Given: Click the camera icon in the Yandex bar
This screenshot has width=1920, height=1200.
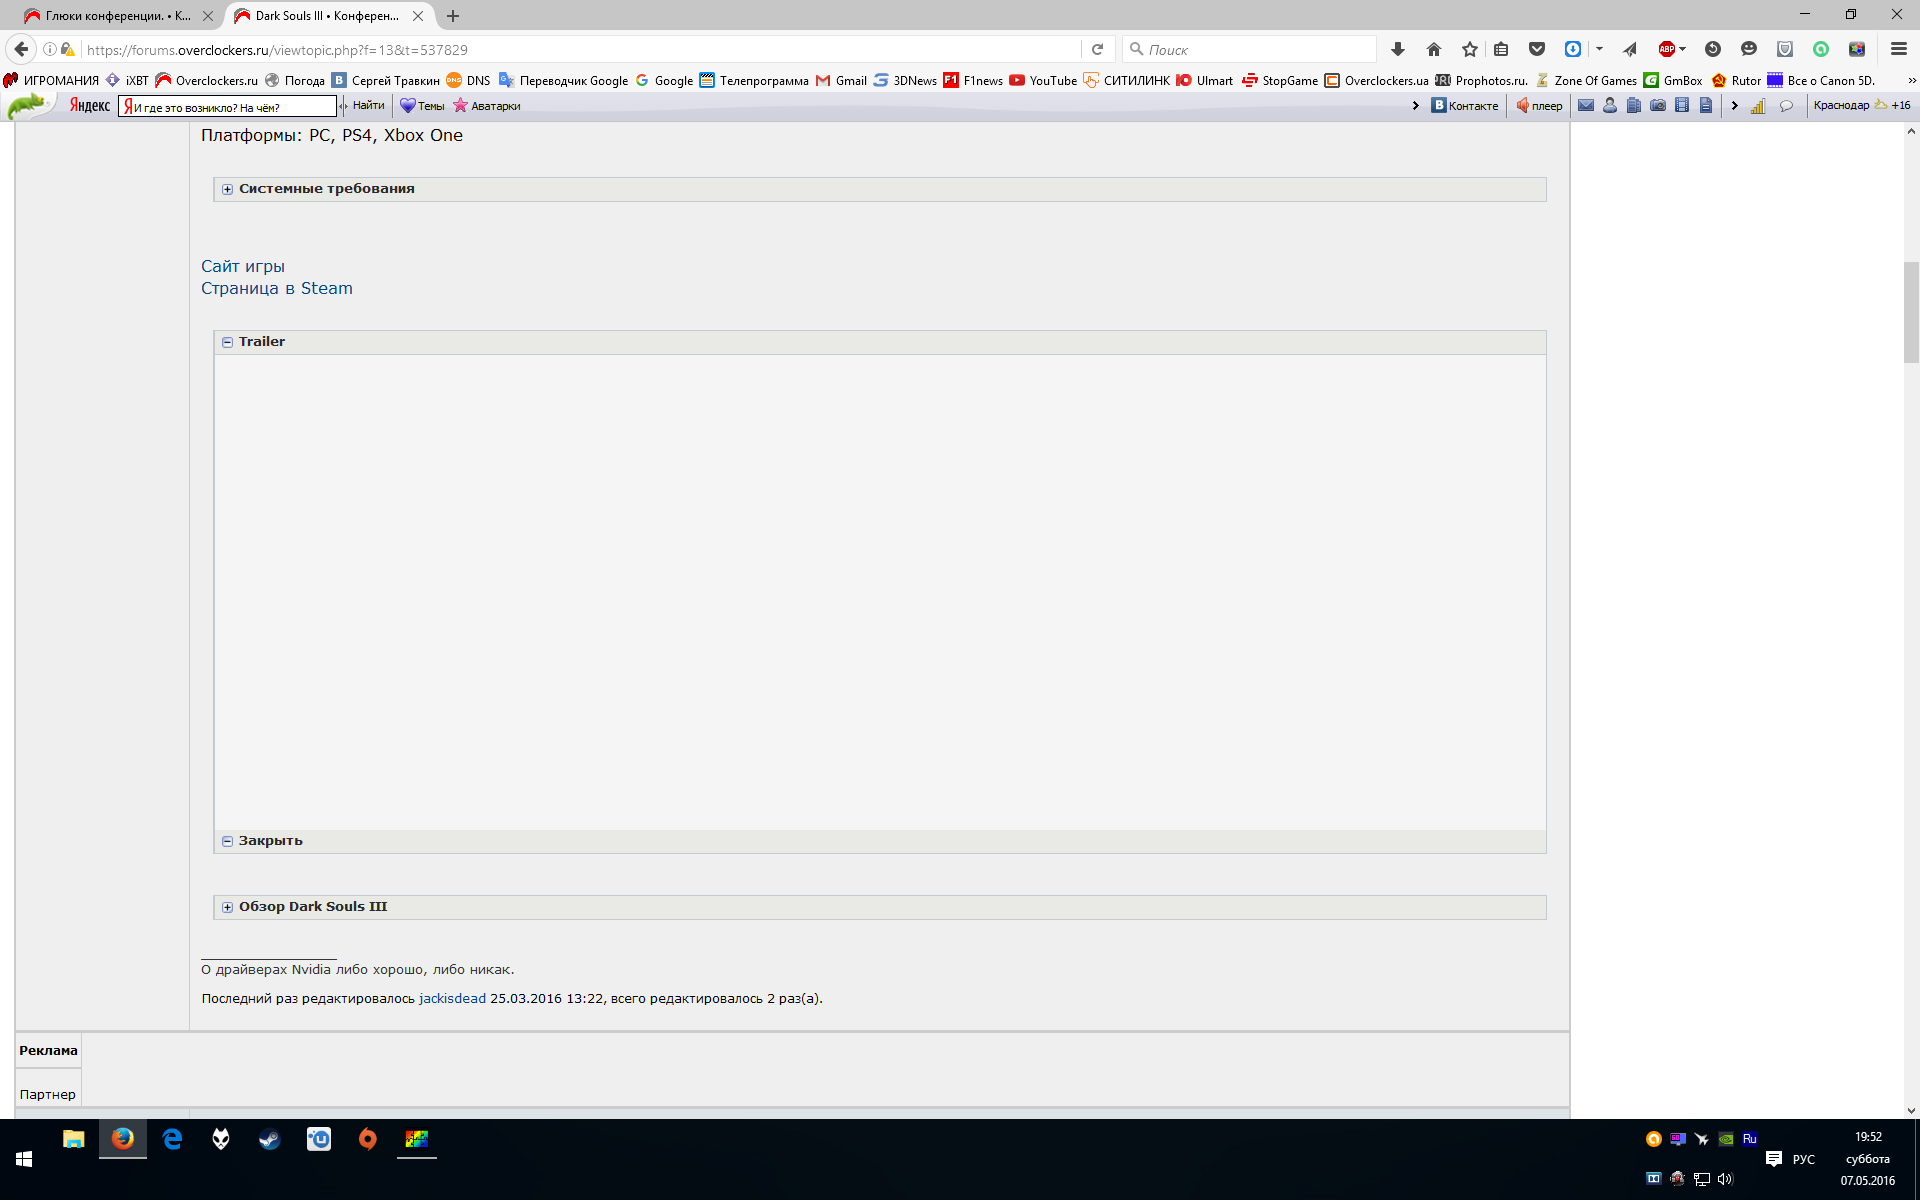Looking at the screenshot, I should click(x=1658, y=106).
